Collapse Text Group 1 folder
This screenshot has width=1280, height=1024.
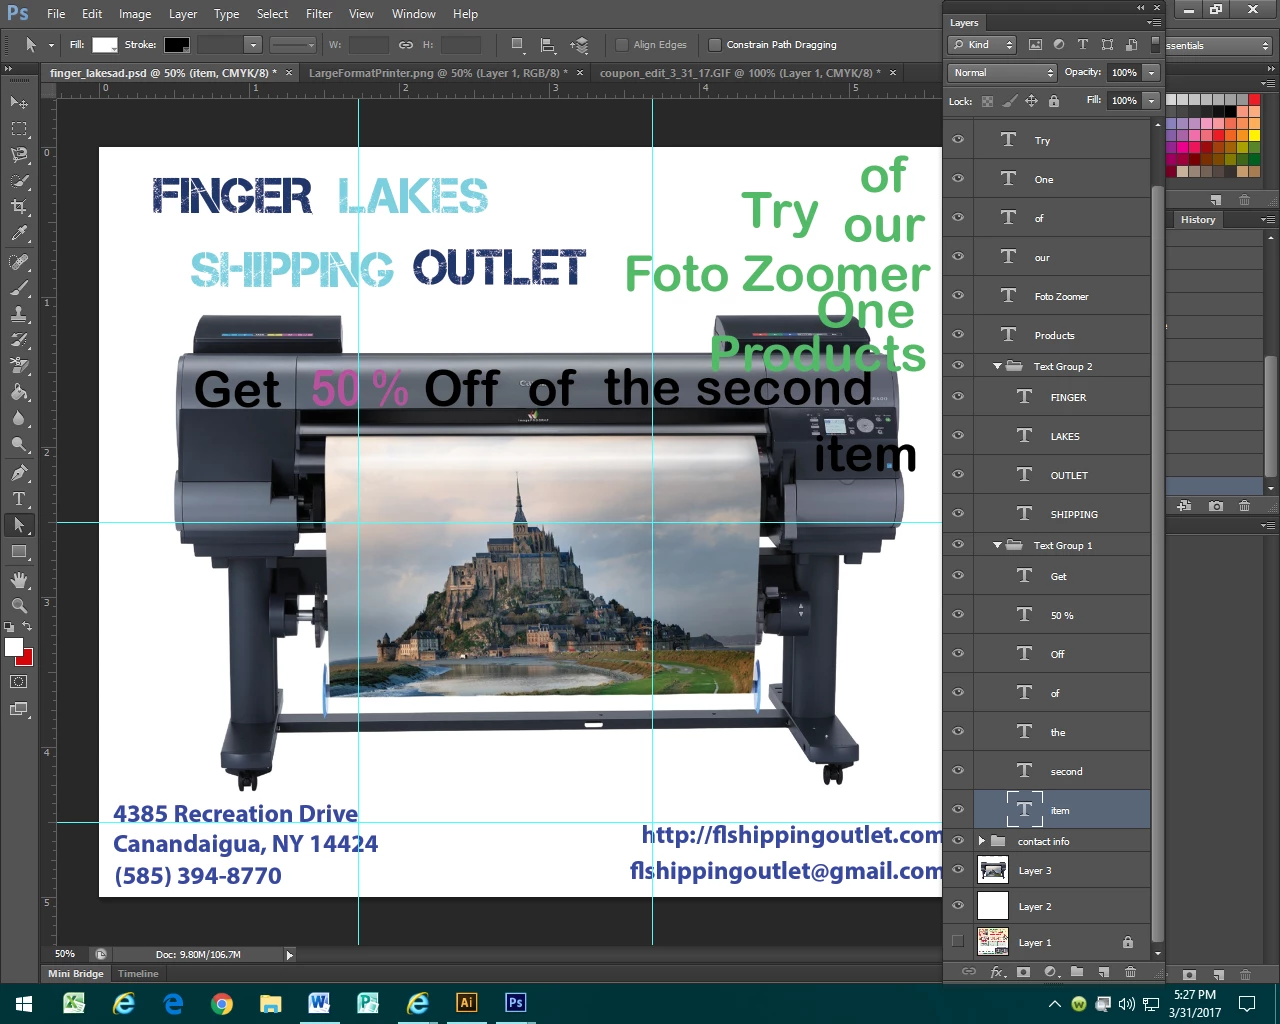click(x=997, y=546)
